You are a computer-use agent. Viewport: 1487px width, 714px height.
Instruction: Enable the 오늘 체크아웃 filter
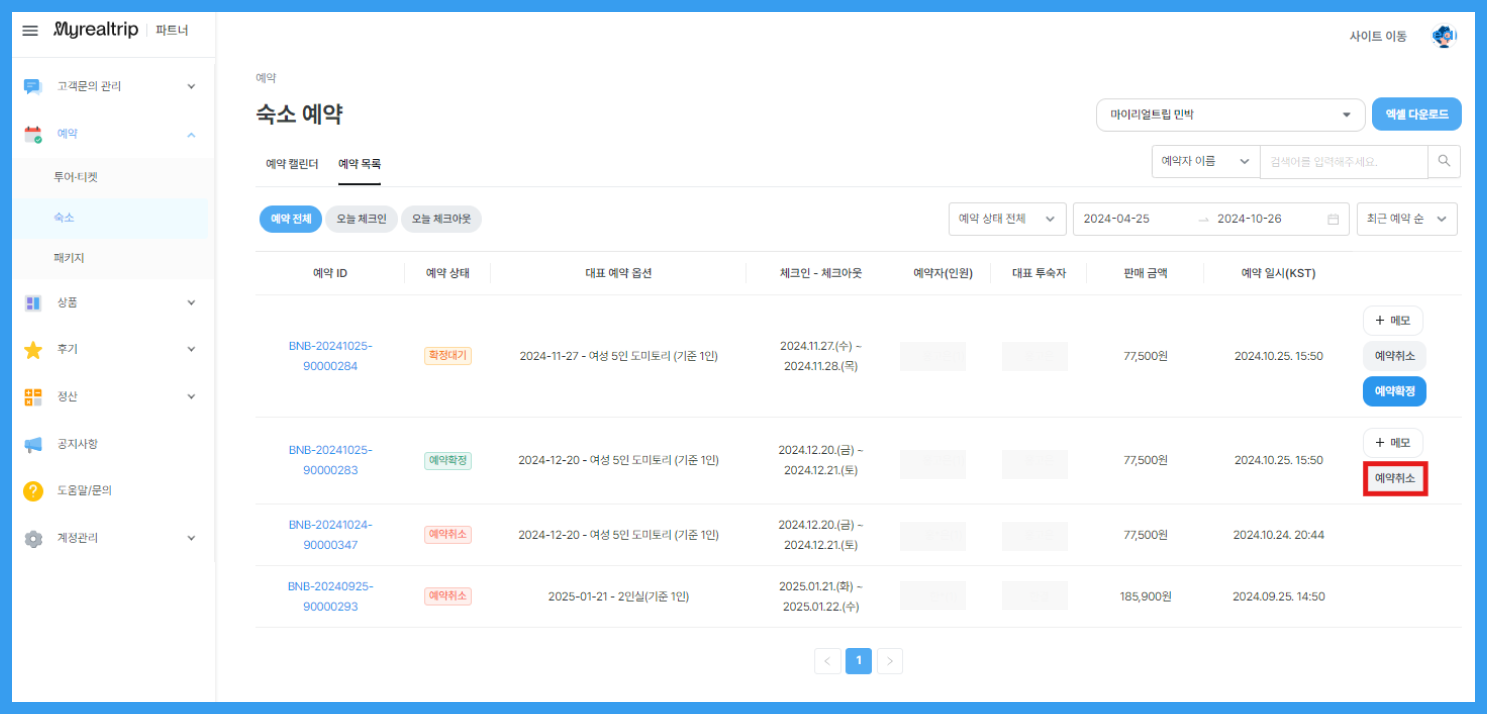[x=441, y=218]
